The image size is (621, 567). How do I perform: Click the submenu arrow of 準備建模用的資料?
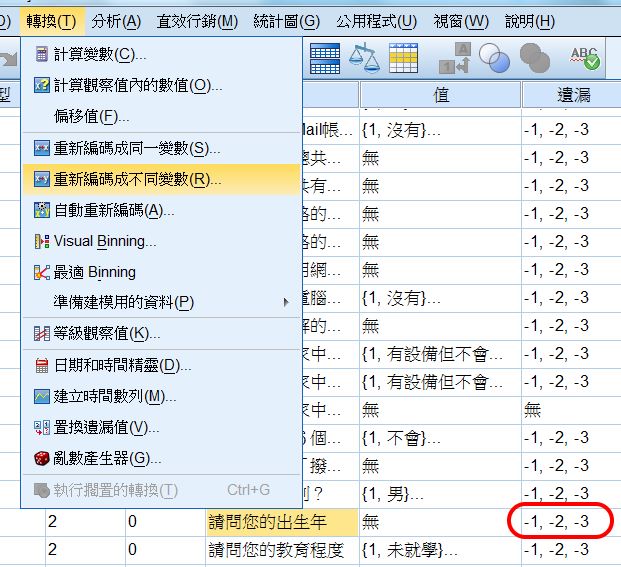click(x=286, y=303)
